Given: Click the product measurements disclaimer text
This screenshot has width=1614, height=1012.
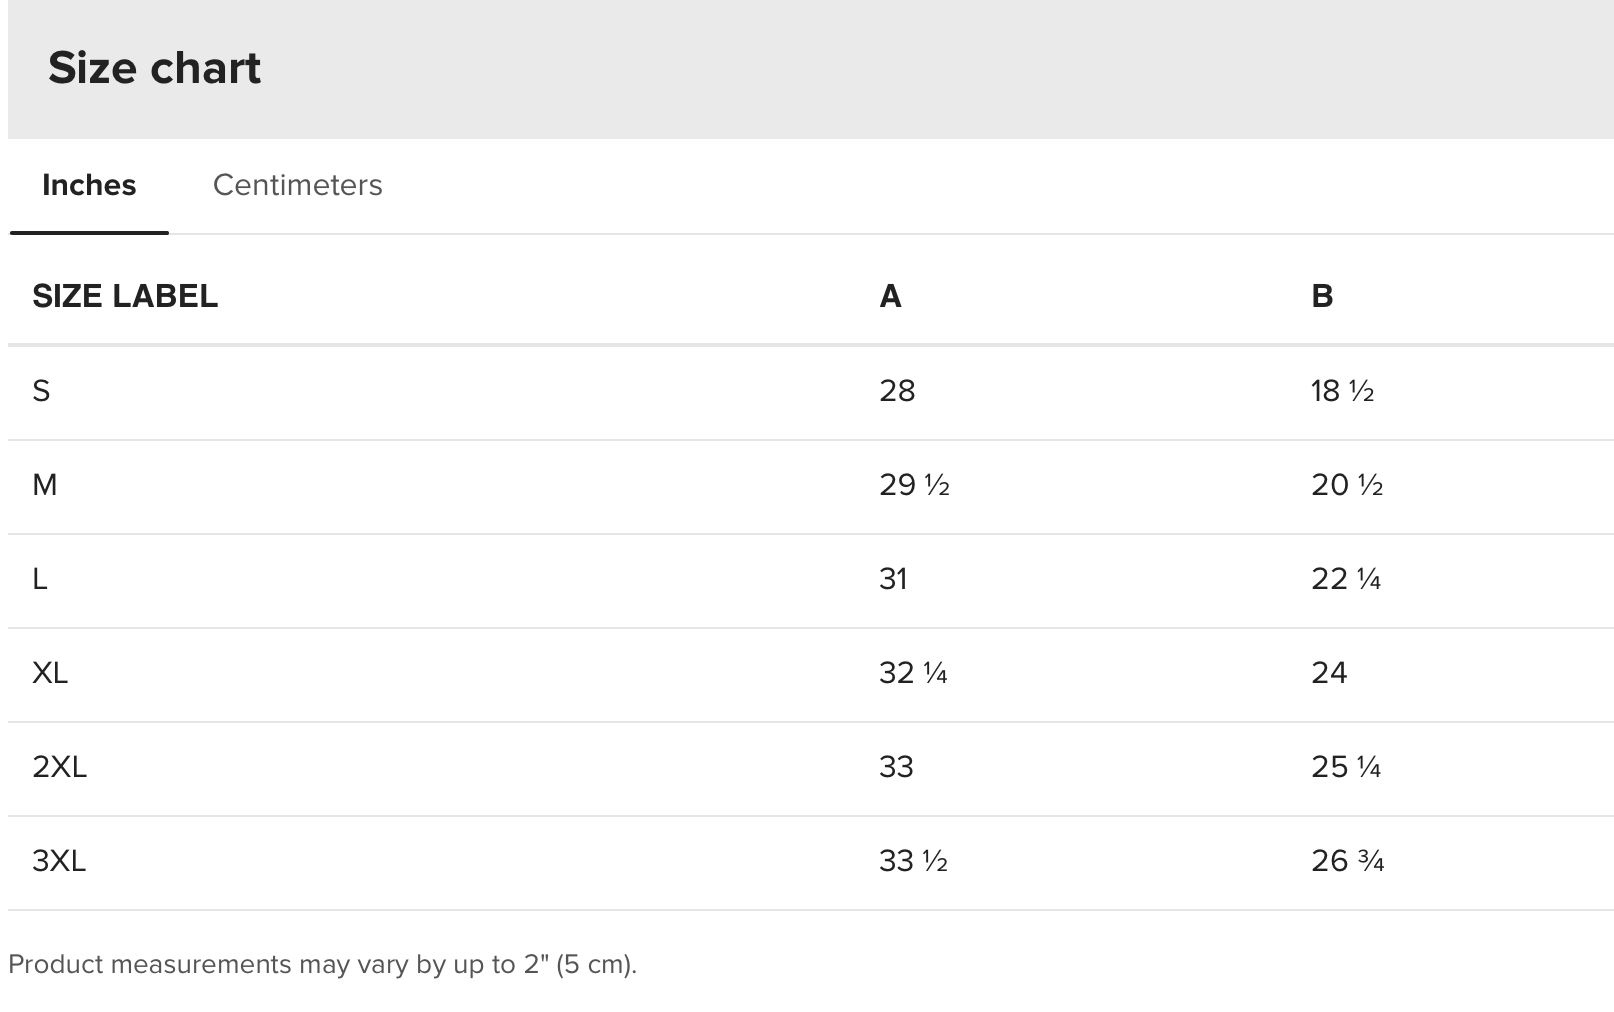Looking at the screenshot, I should (x=322, y=965).
